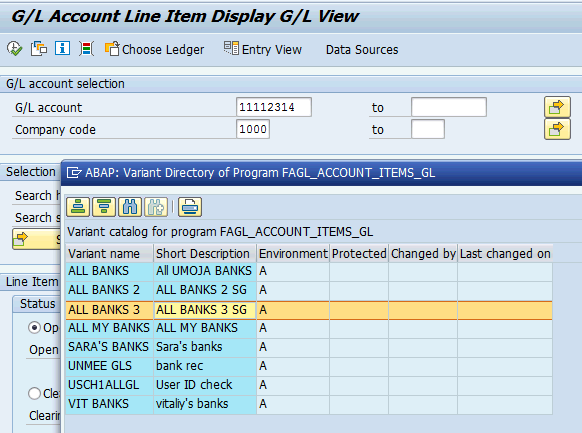582x433 pixels.
Task: Click sort ascending icon in variant dialog
Action: coord(78,207)
